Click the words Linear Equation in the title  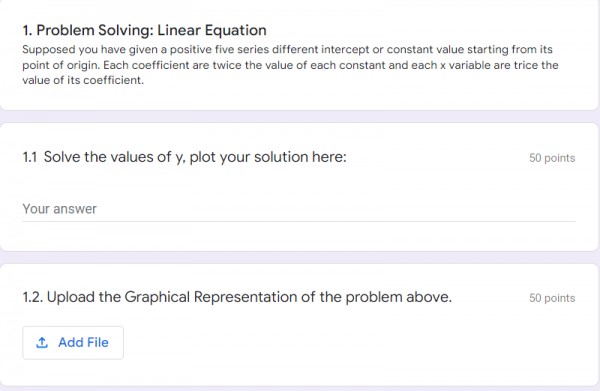(x=212, y=30)
